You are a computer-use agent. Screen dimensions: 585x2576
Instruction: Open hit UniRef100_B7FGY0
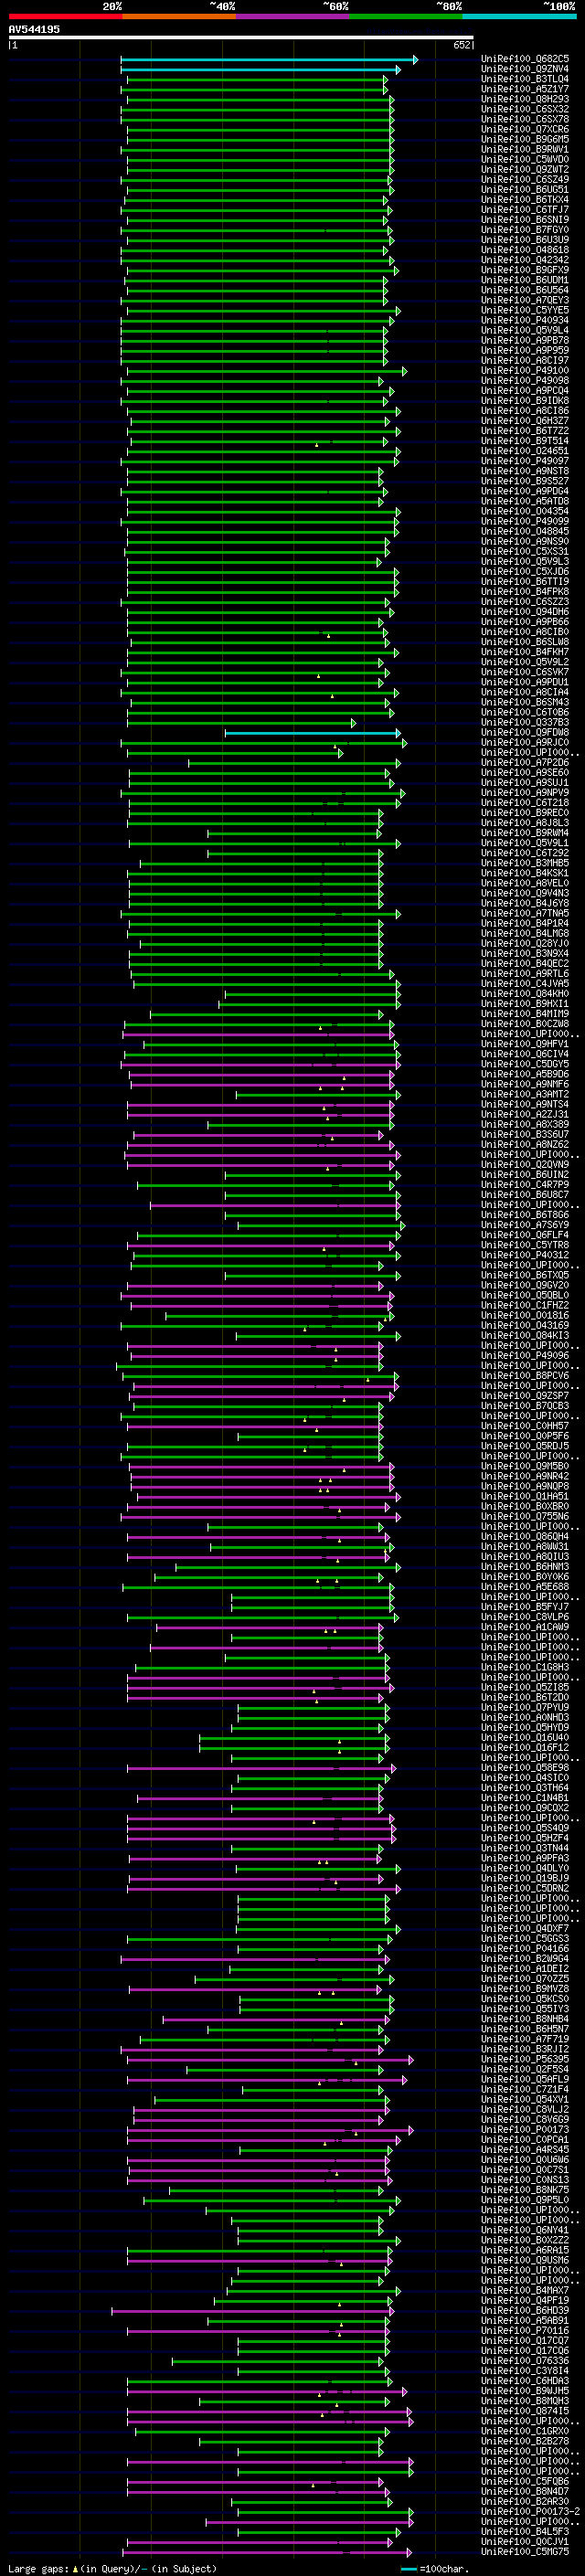[x=525, y=230]
